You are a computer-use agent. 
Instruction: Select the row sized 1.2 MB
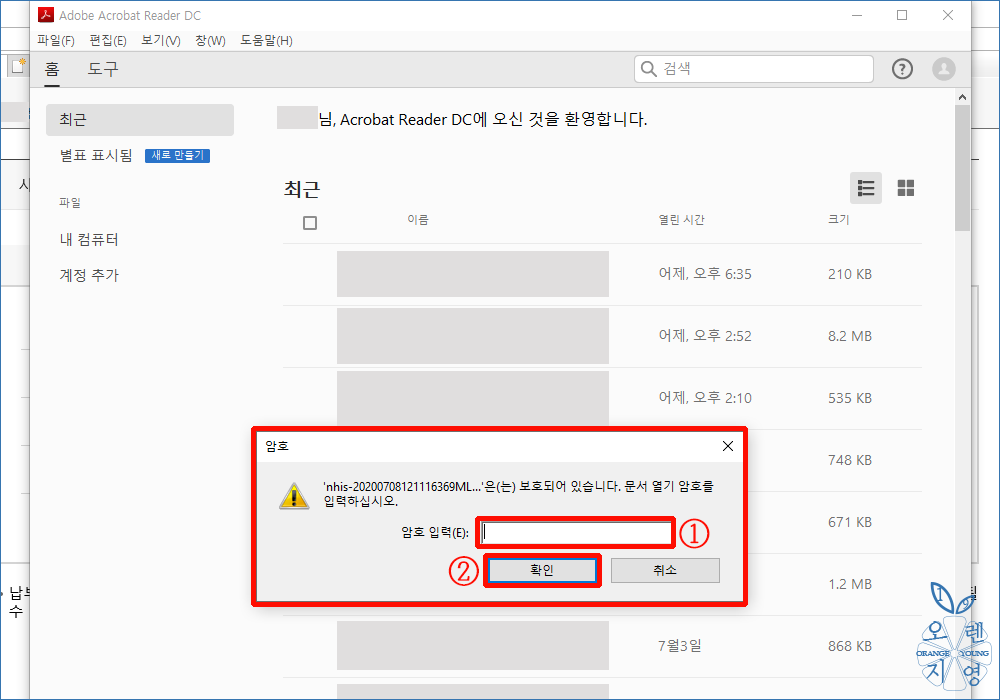pyautogui.click(x=834, y=584)
